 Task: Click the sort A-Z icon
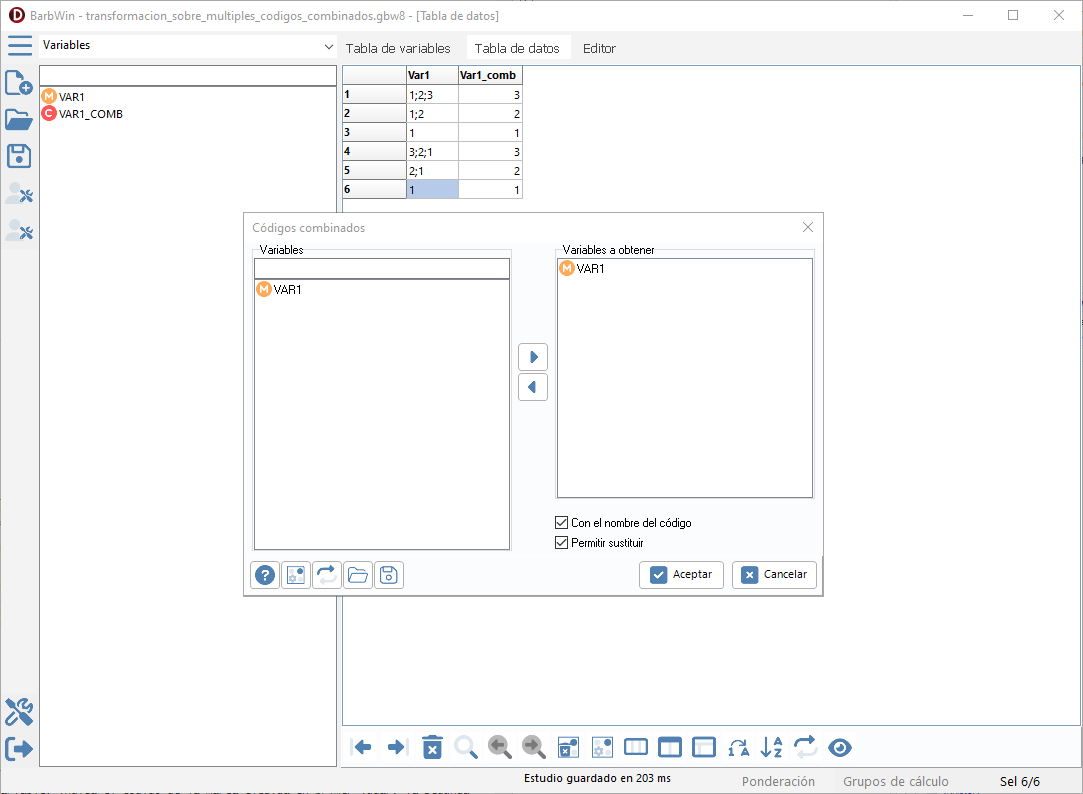(772, 747)
